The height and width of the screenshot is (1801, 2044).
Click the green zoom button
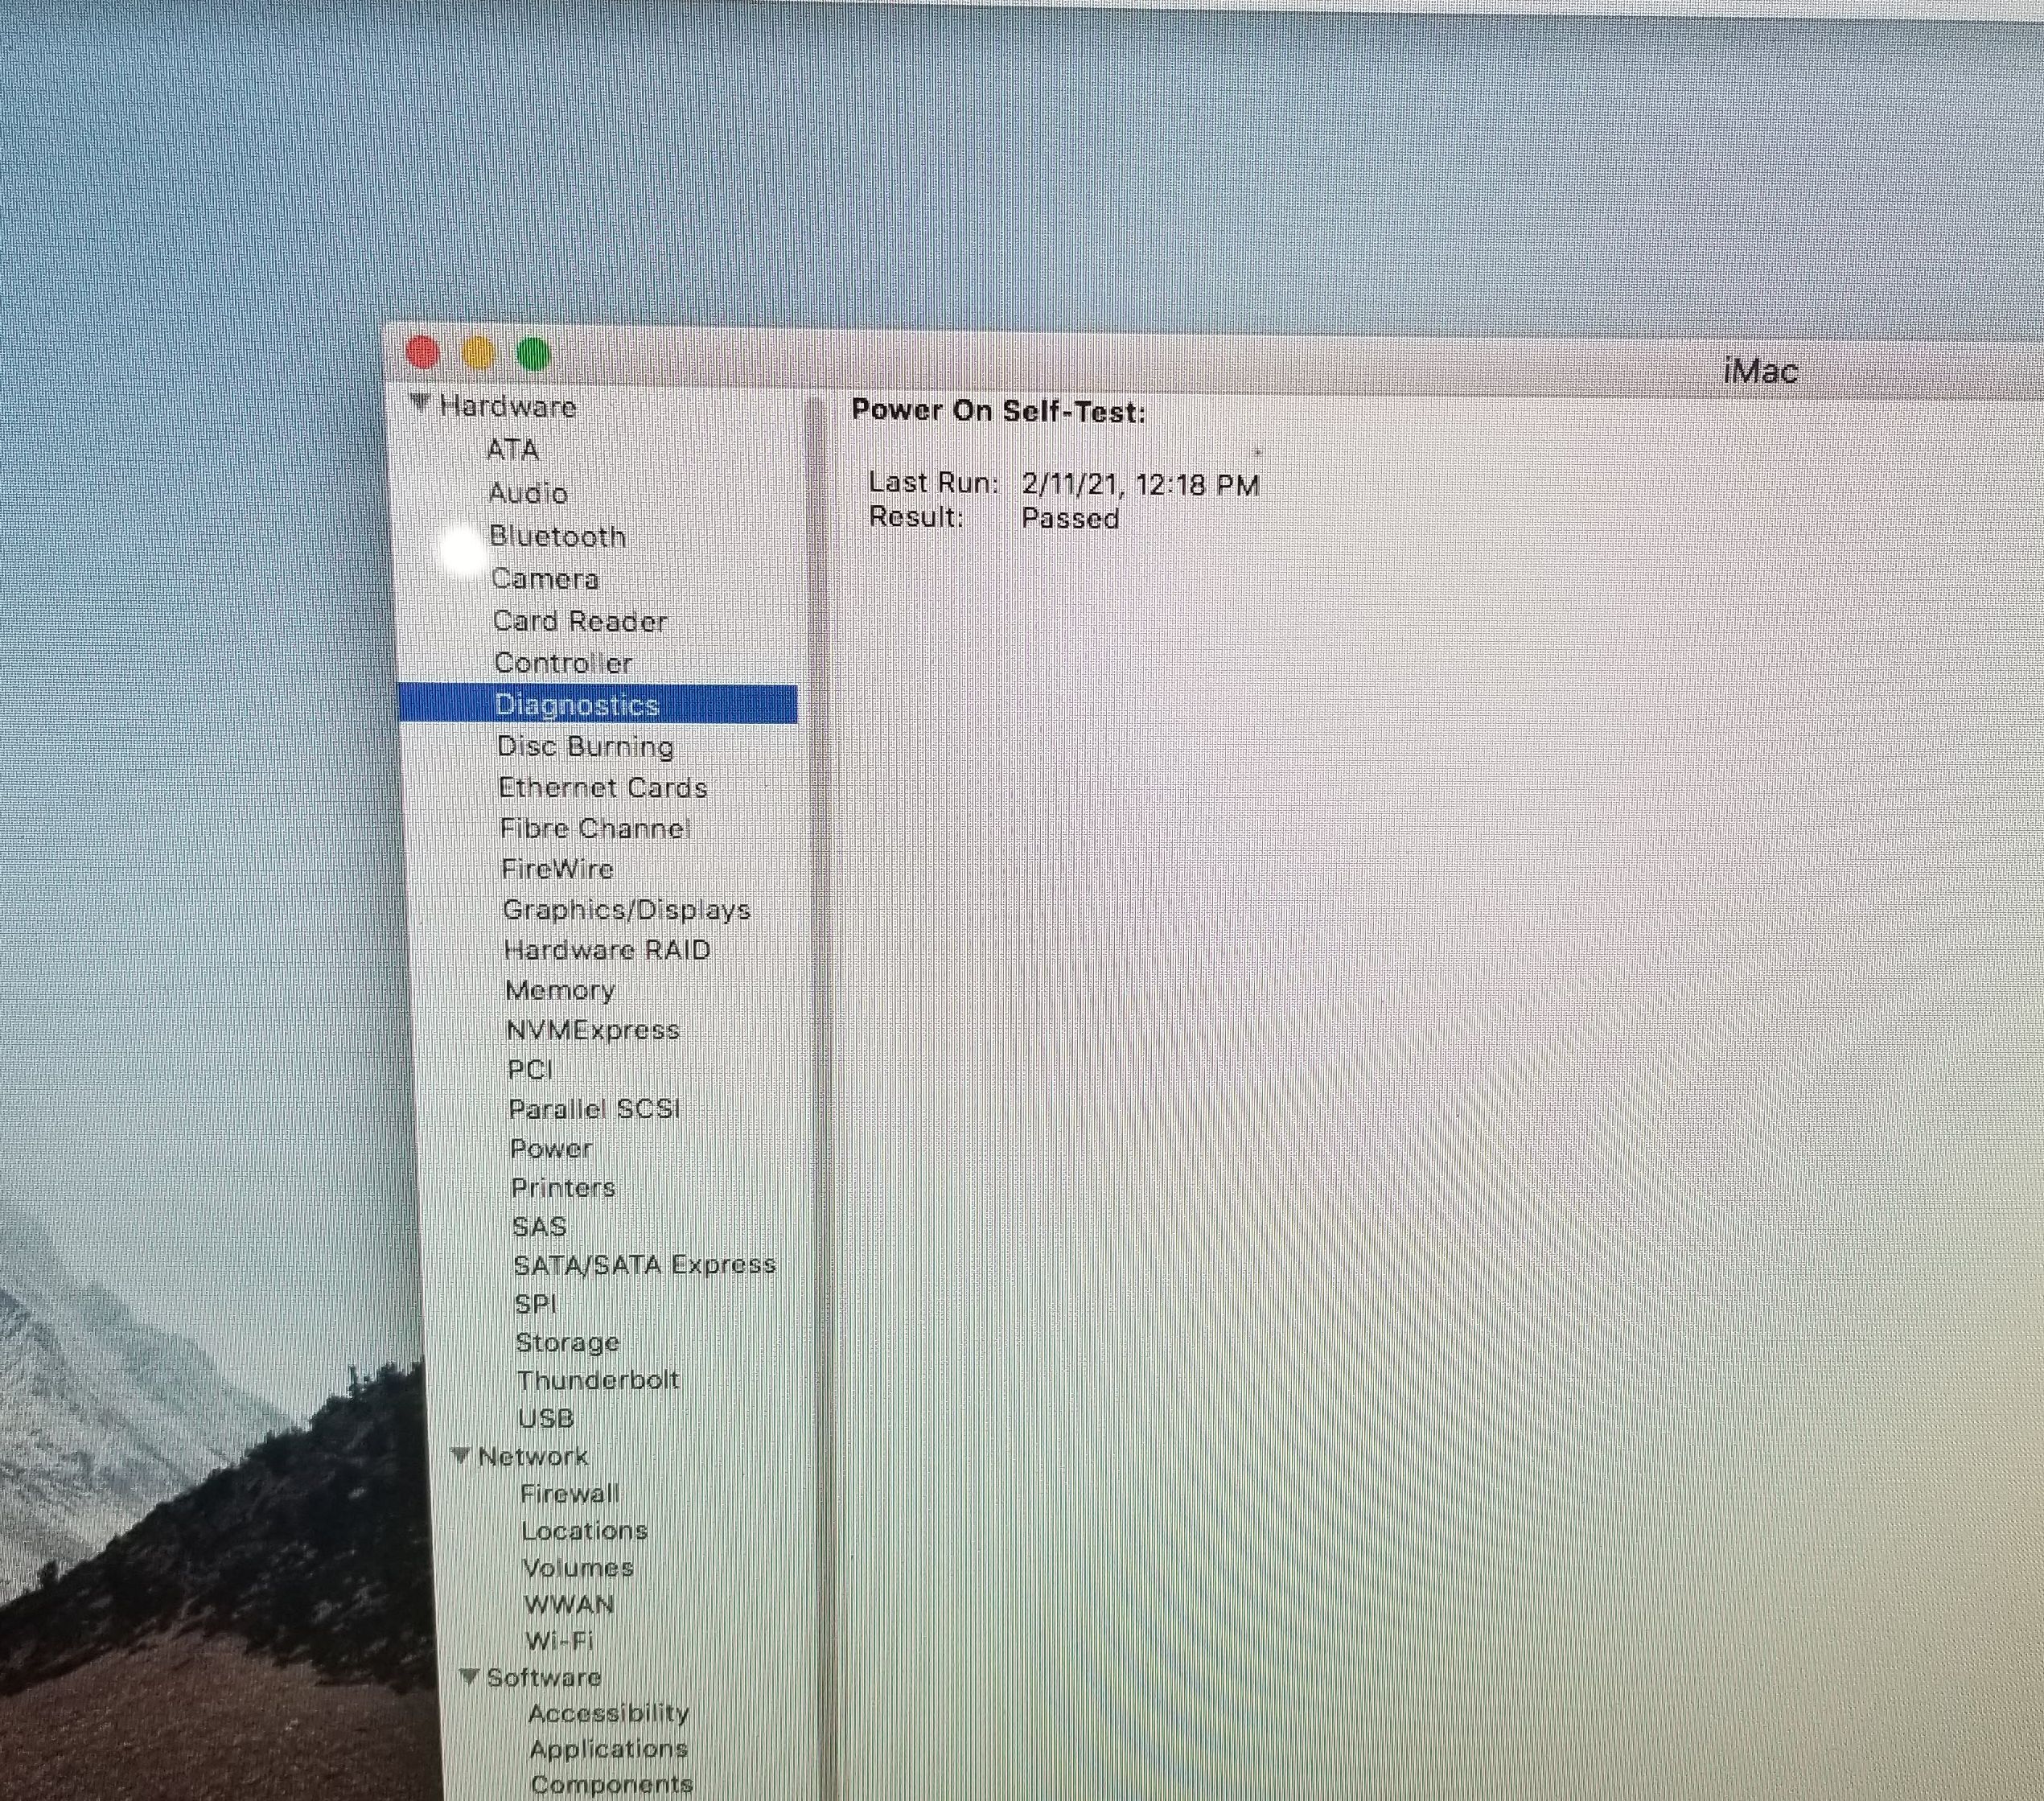click(x=534, y=353)
